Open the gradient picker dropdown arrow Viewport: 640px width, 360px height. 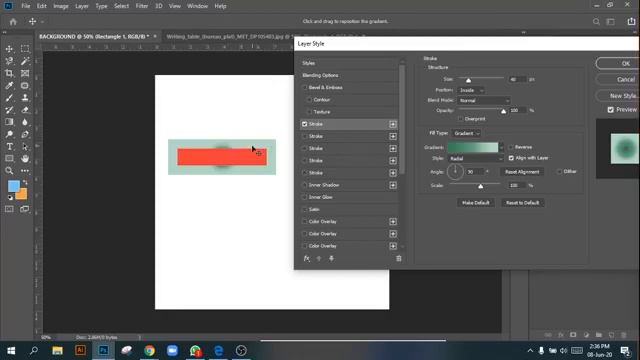click(x=502, y=147)
